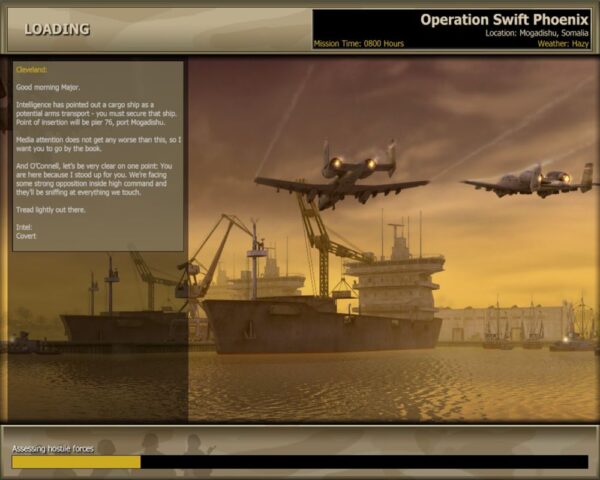Select the 'Tread lightly out there' line

coord(51,210)
